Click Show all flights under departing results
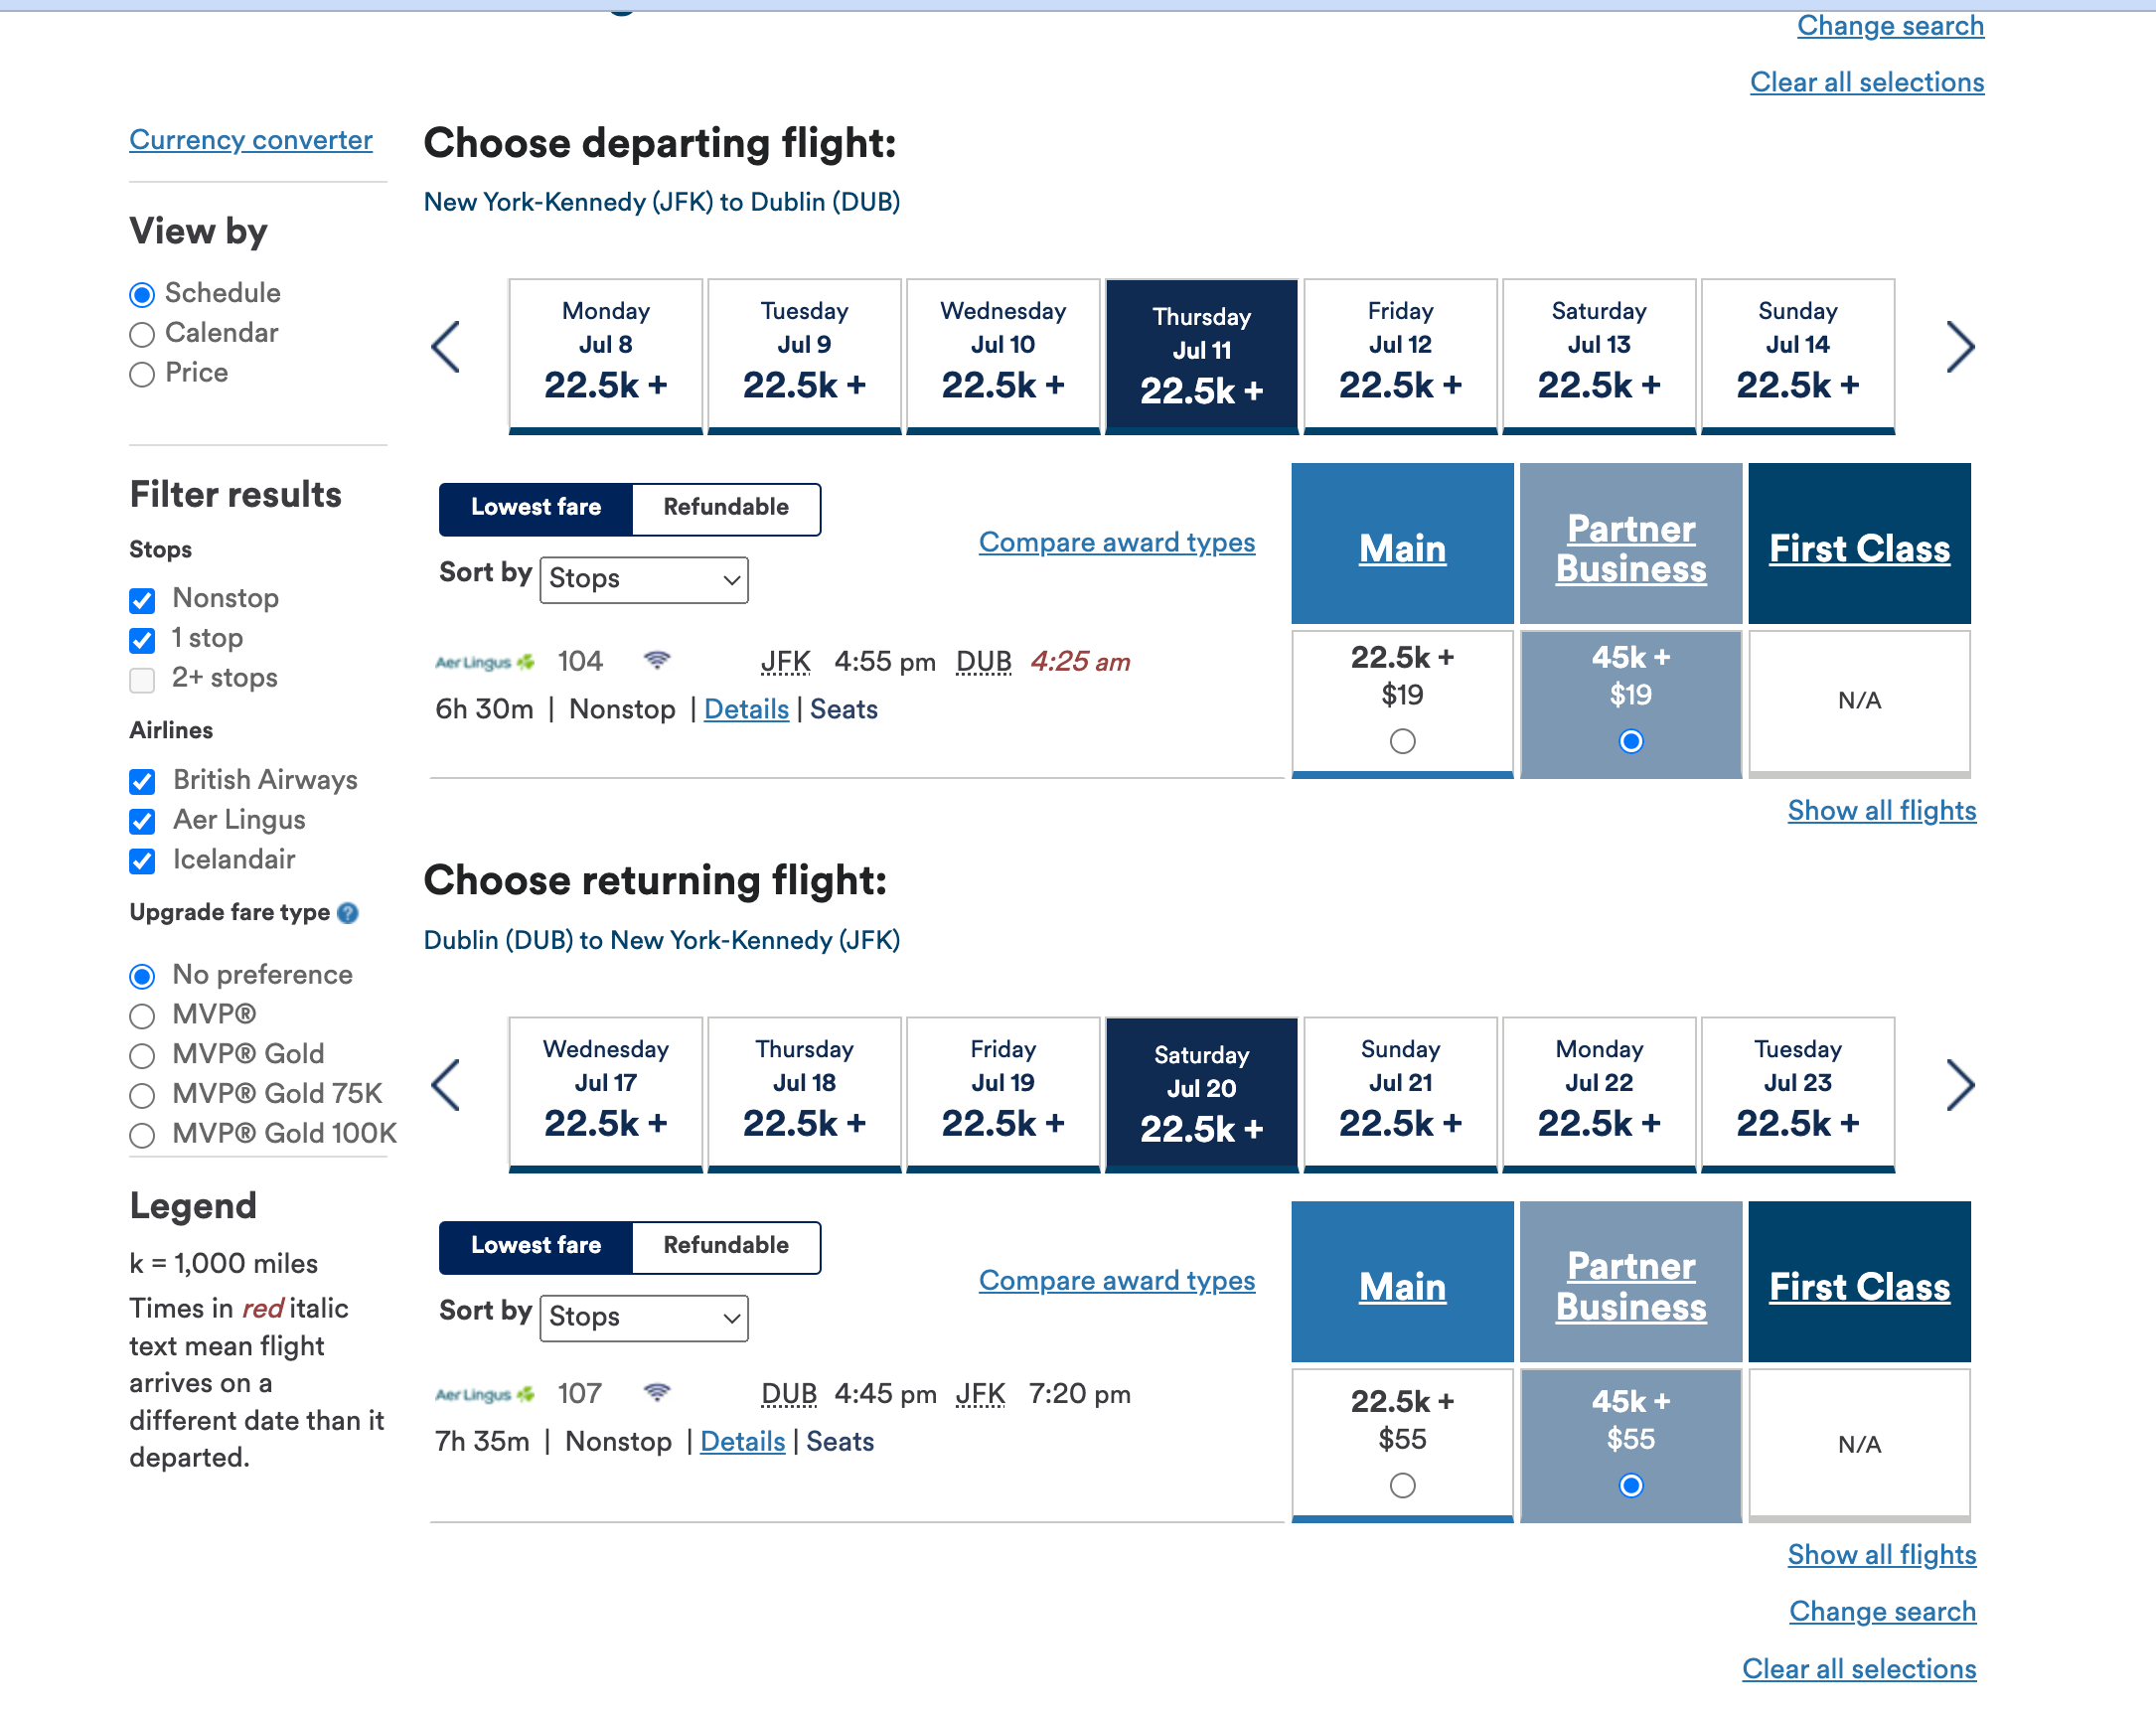2156x1717 pixels. [x=1881, y=811]
